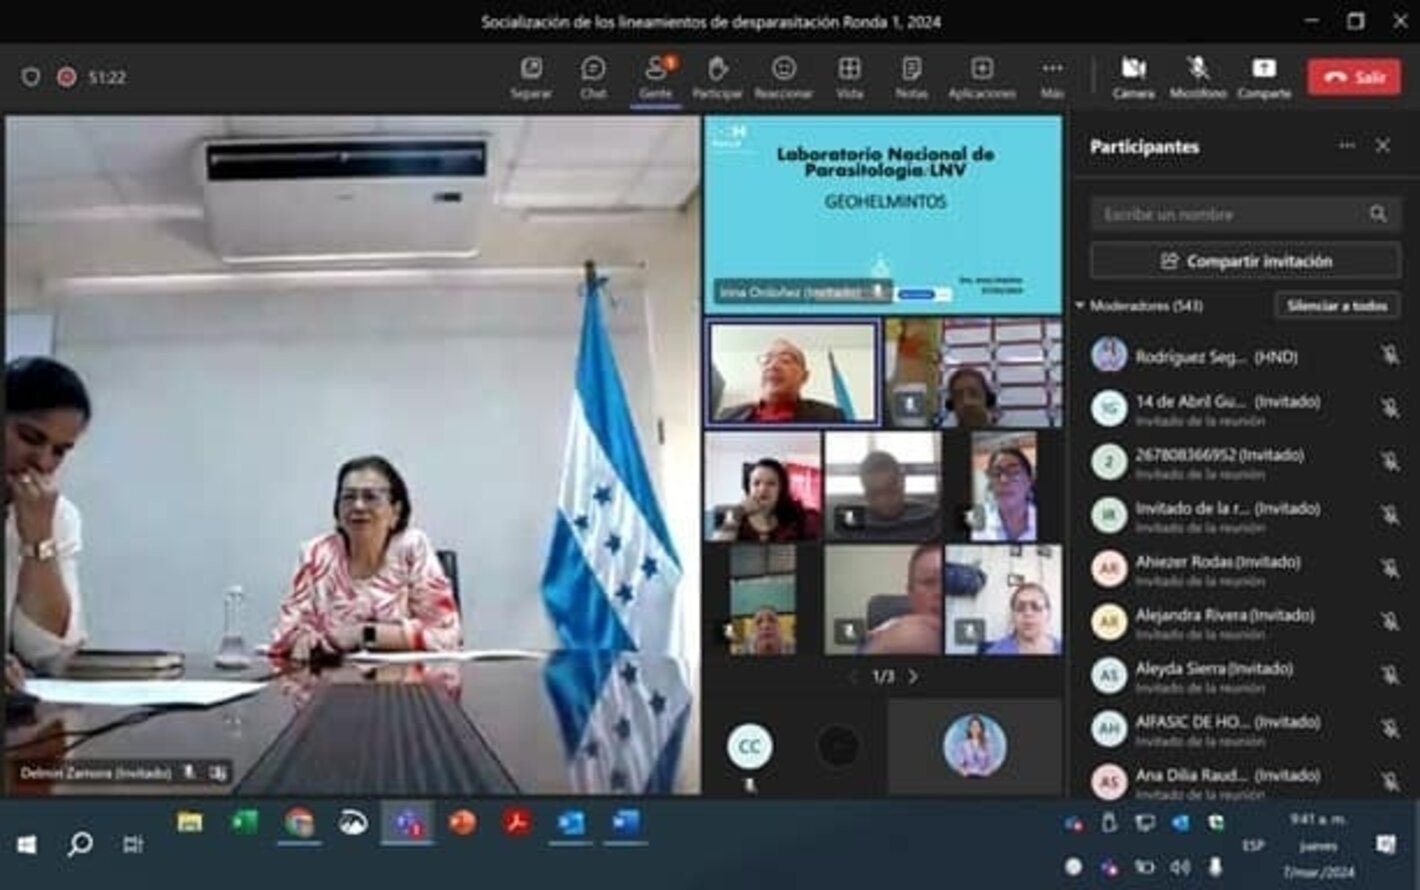Raise hand with the Participar icon
Image resolution: width=1420 pixels, height=890 pixels.
point(718,75)
